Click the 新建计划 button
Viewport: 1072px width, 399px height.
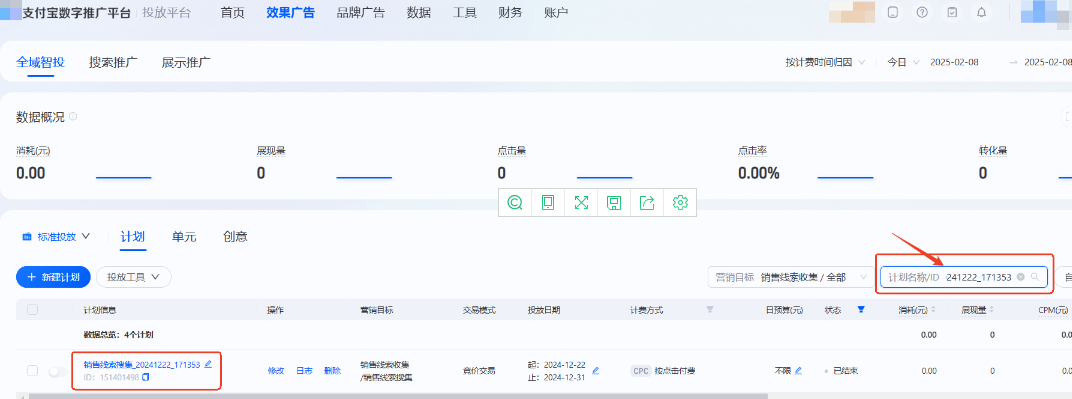53,277
